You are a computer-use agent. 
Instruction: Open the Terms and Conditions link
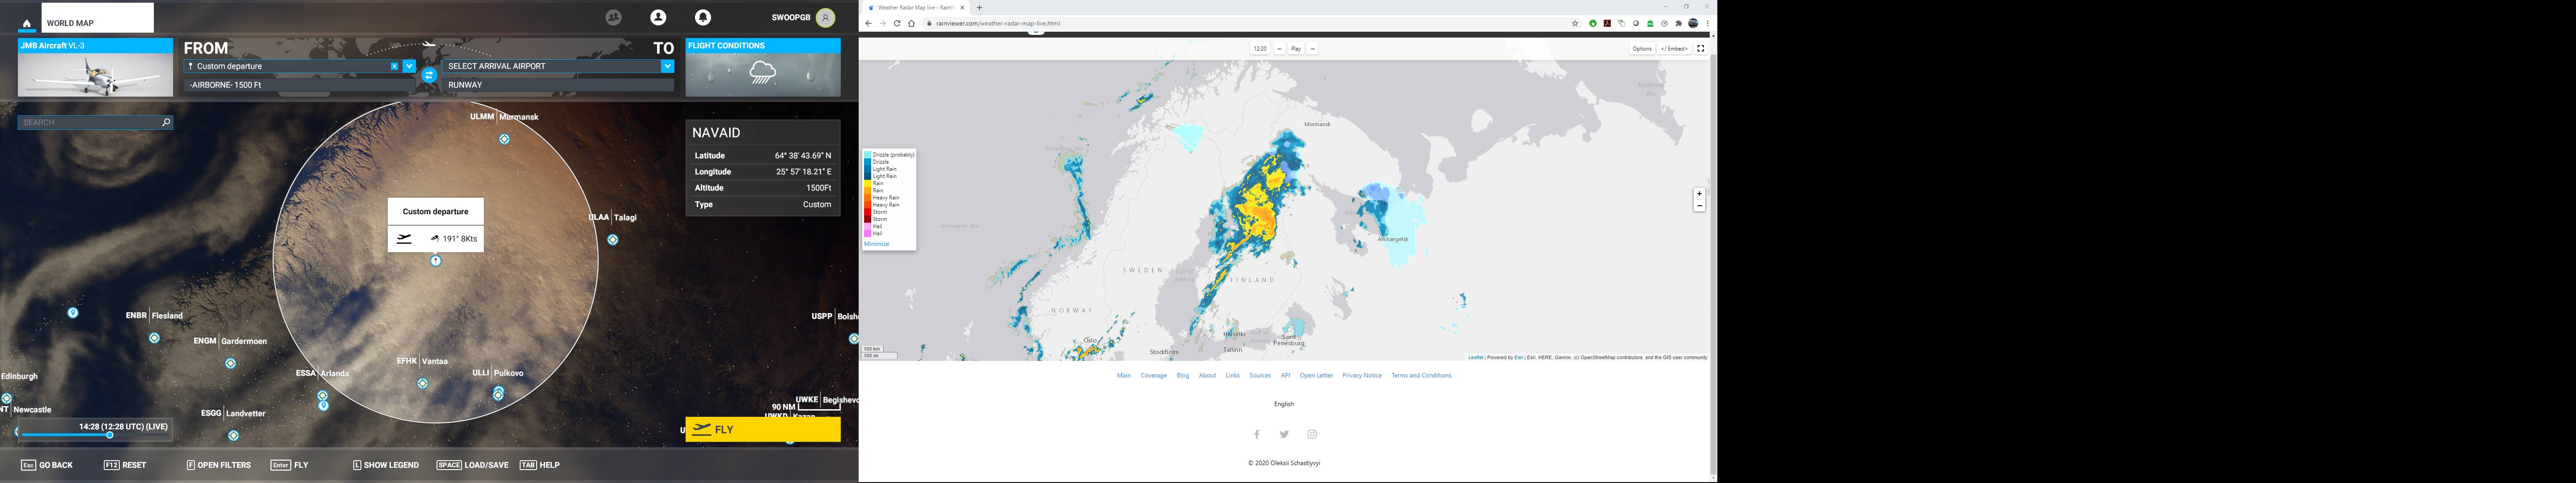coord(1421,376)
